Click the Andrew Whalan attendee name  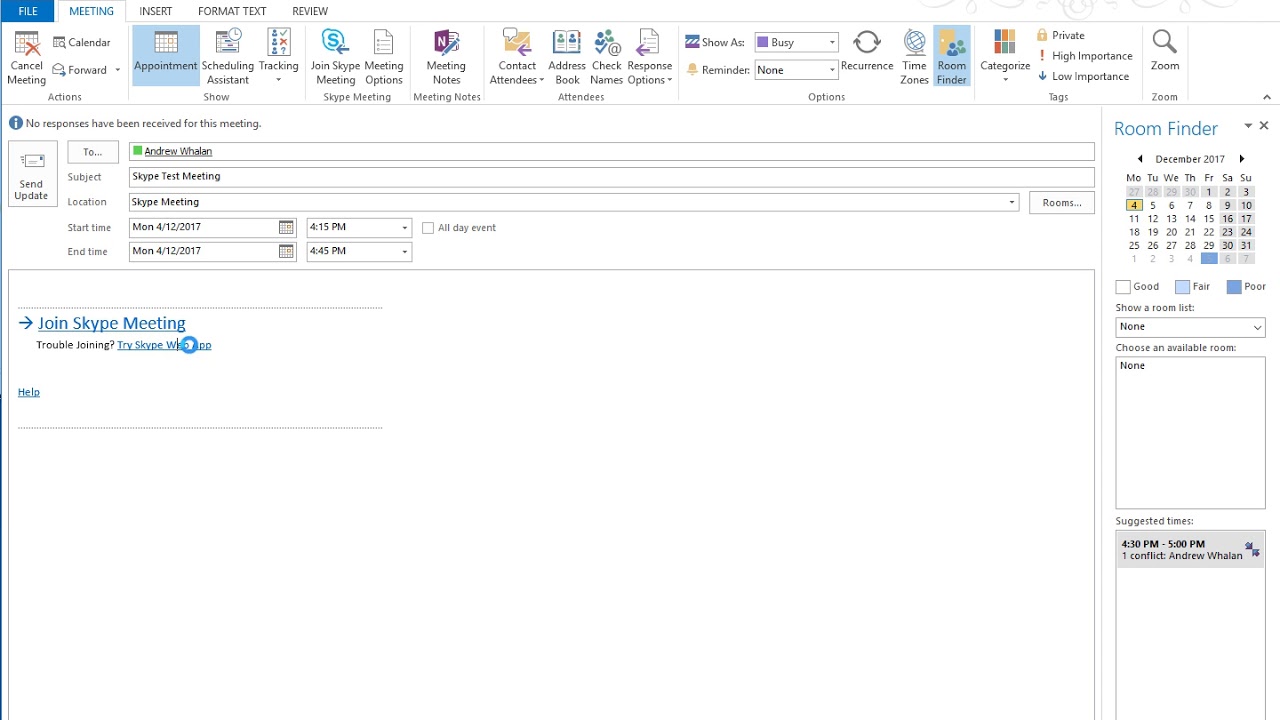coord(178,151)
